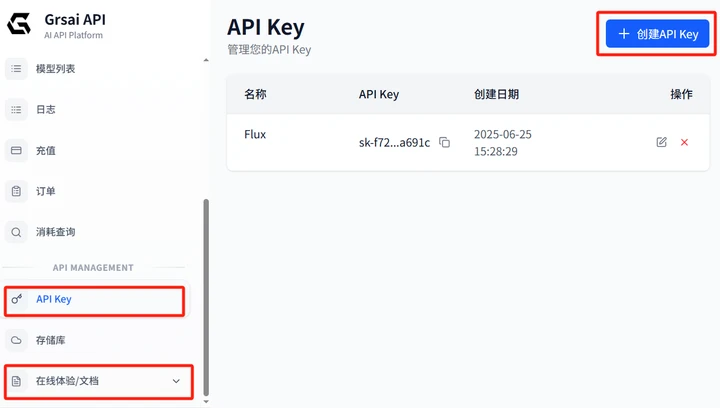Click the 订单 clipboard icon
This screenshot has width=720, height=408.
(x=16, y=191)
